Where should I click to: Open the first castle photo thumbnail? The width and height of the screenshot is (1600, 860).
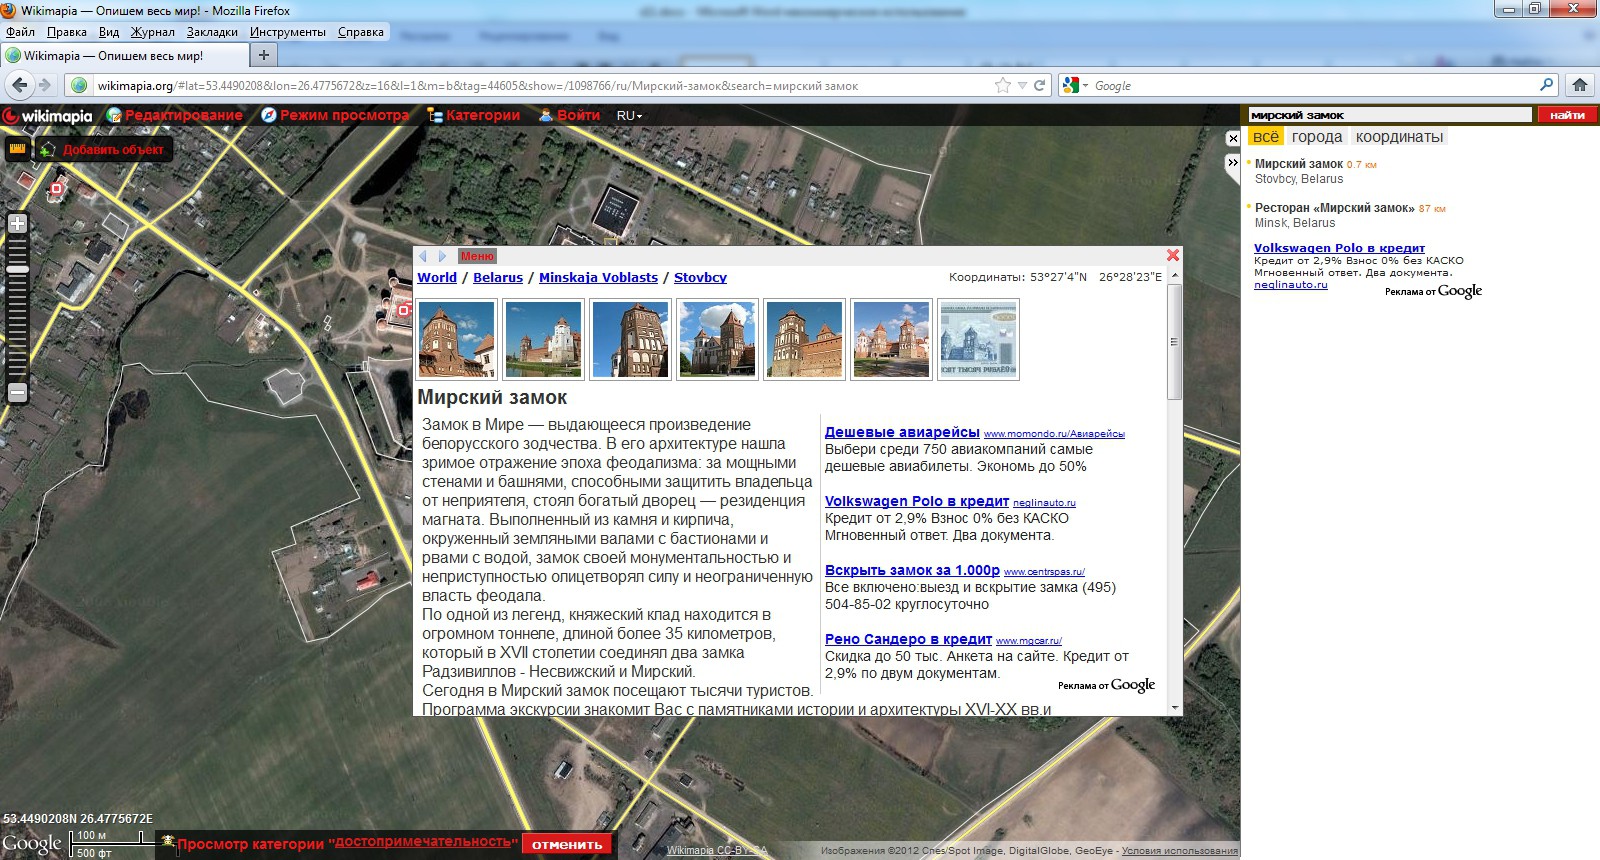click(x=457, y=339)
